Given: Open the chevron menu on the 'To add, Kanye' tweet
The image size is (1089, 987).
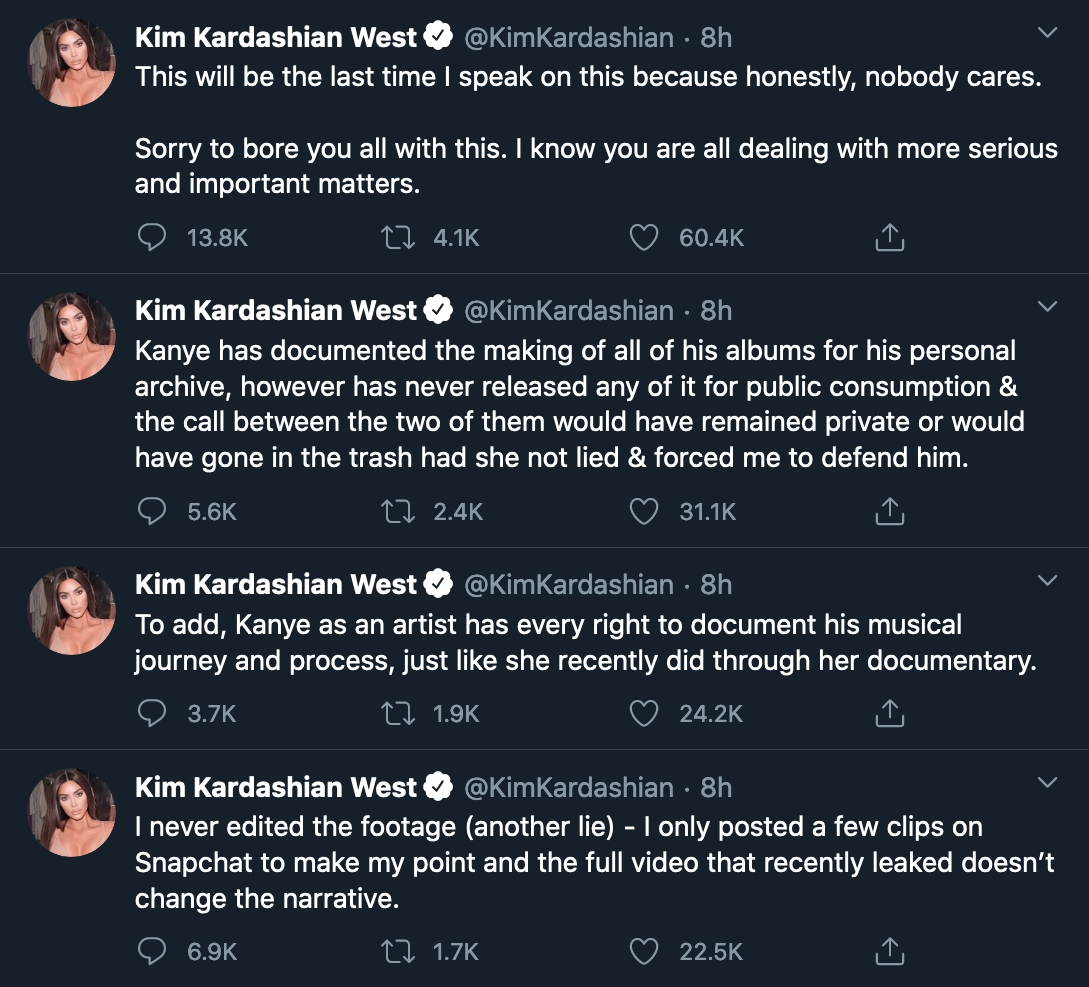Looking at the screenshot, I should [x=1047, y=580].
